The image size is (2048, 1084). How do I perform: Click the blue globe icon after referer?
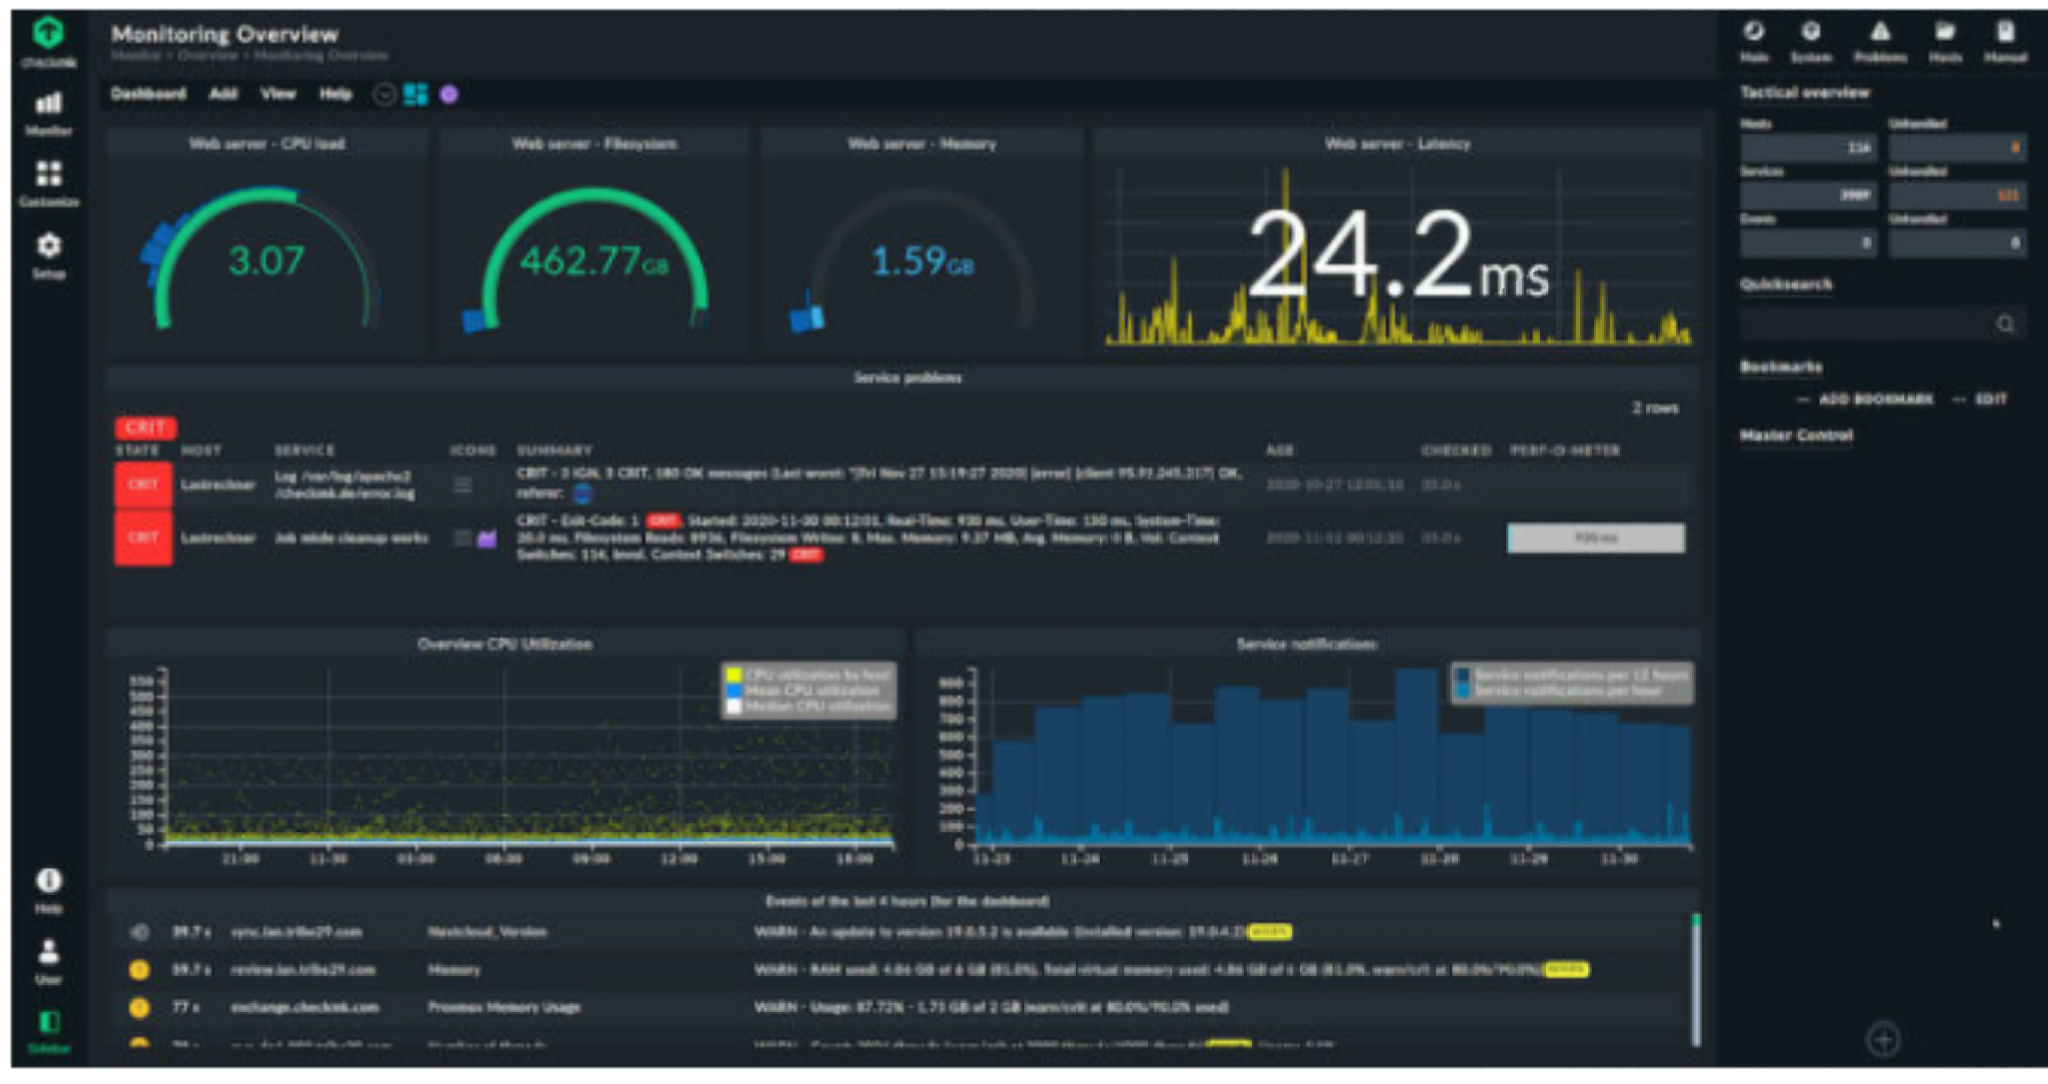pos(582,494)
